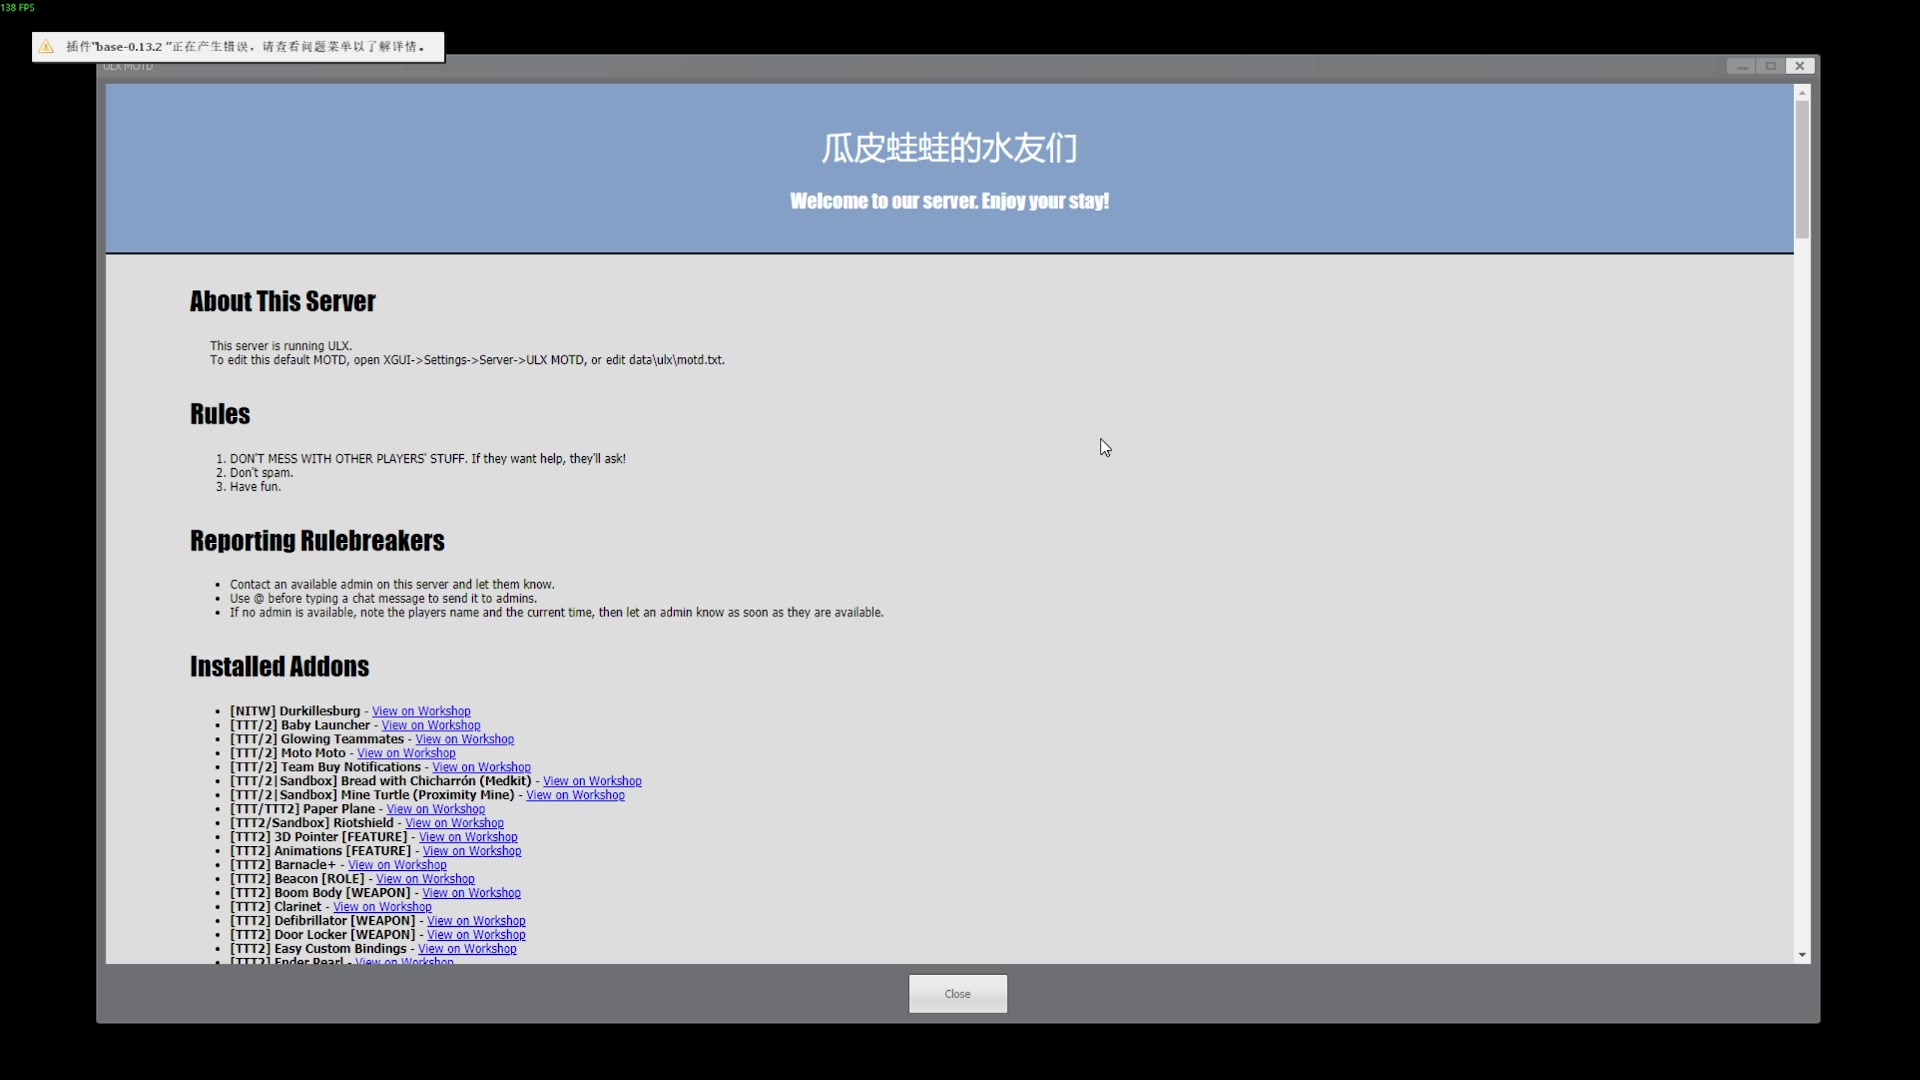Click the Close button below the MOTD
The width and height of the screenshot is (1920, 1080).
[x=957, y=993]
